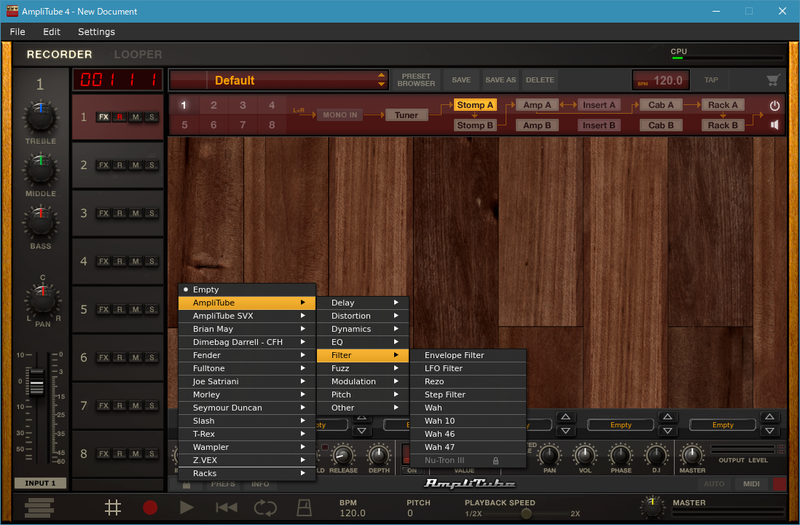Adjust the channel PAN knob
Screen dimensions: 800x525
pos(43,300)
